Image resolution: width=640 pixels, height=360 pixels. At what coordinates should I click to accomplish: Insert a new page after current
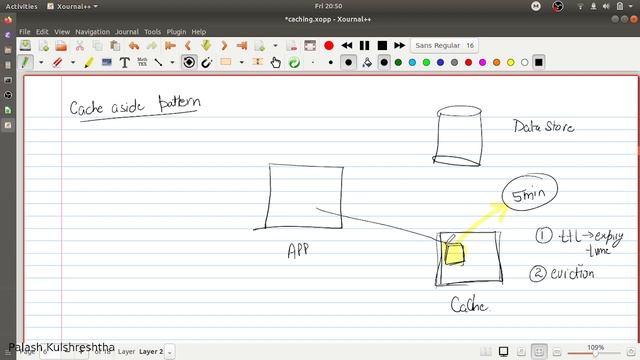click(x=260, y=45)
